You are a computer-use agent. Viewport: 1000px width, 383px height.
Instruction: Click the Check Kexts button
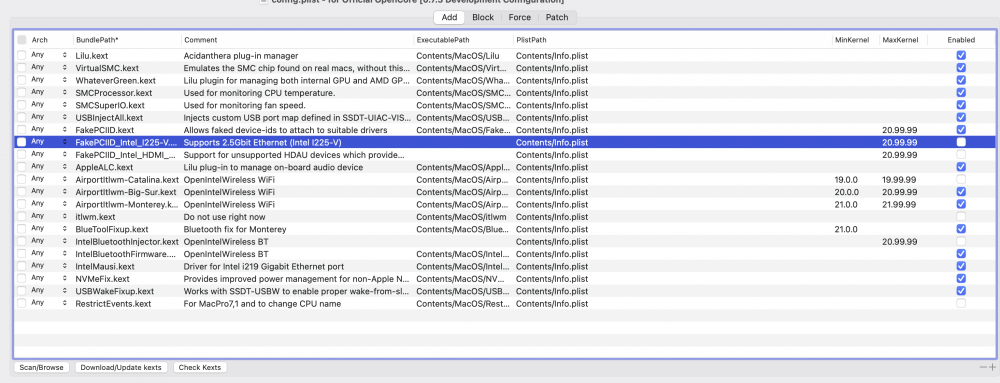pyautogui.click(x=200, y=368)
